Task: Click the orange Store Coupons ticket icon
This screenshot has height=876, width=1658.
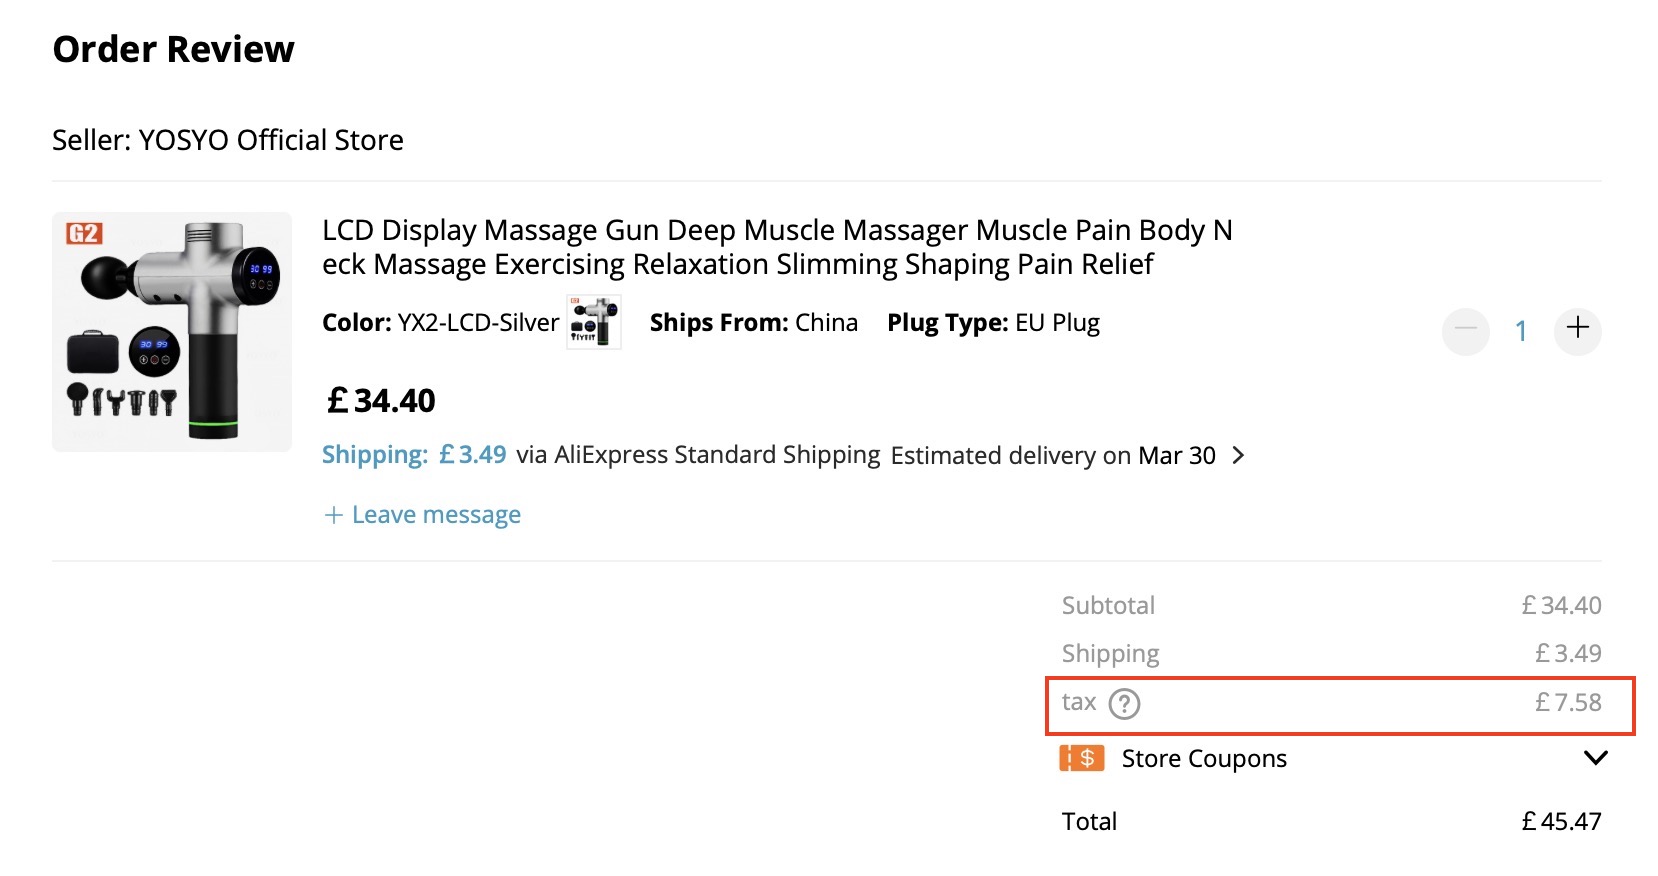Action: click(x=1081, y=758)
